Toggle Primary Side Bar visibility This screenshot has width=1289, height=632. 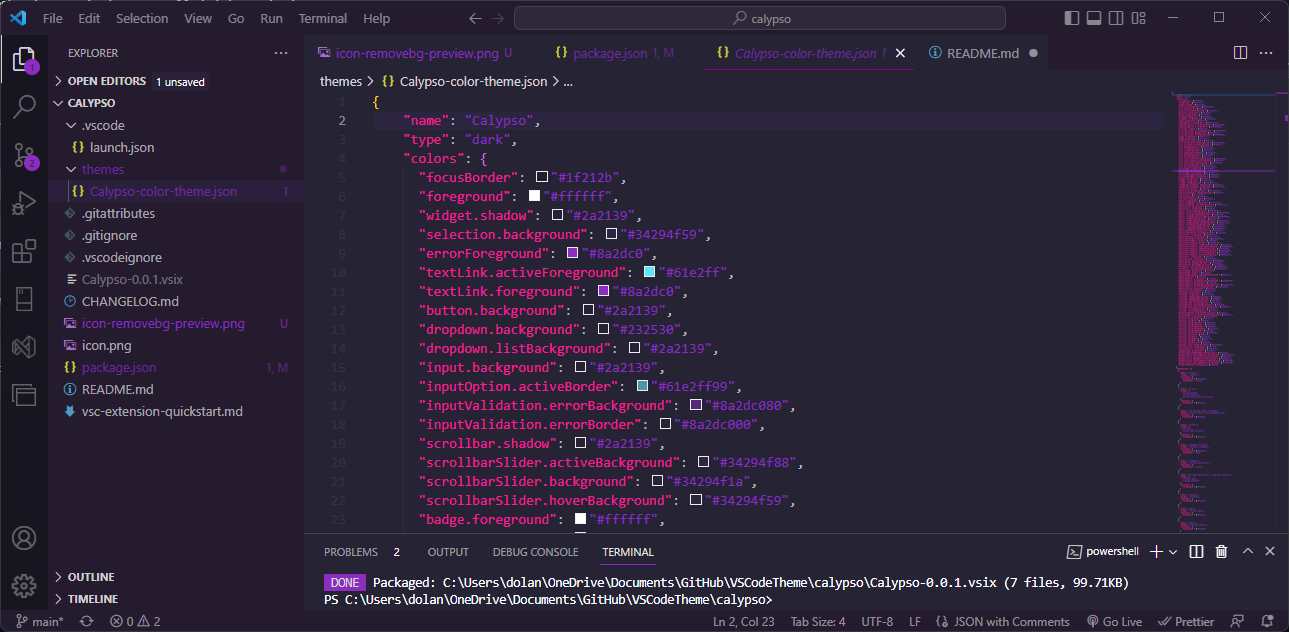click(x=1072, y=18)
